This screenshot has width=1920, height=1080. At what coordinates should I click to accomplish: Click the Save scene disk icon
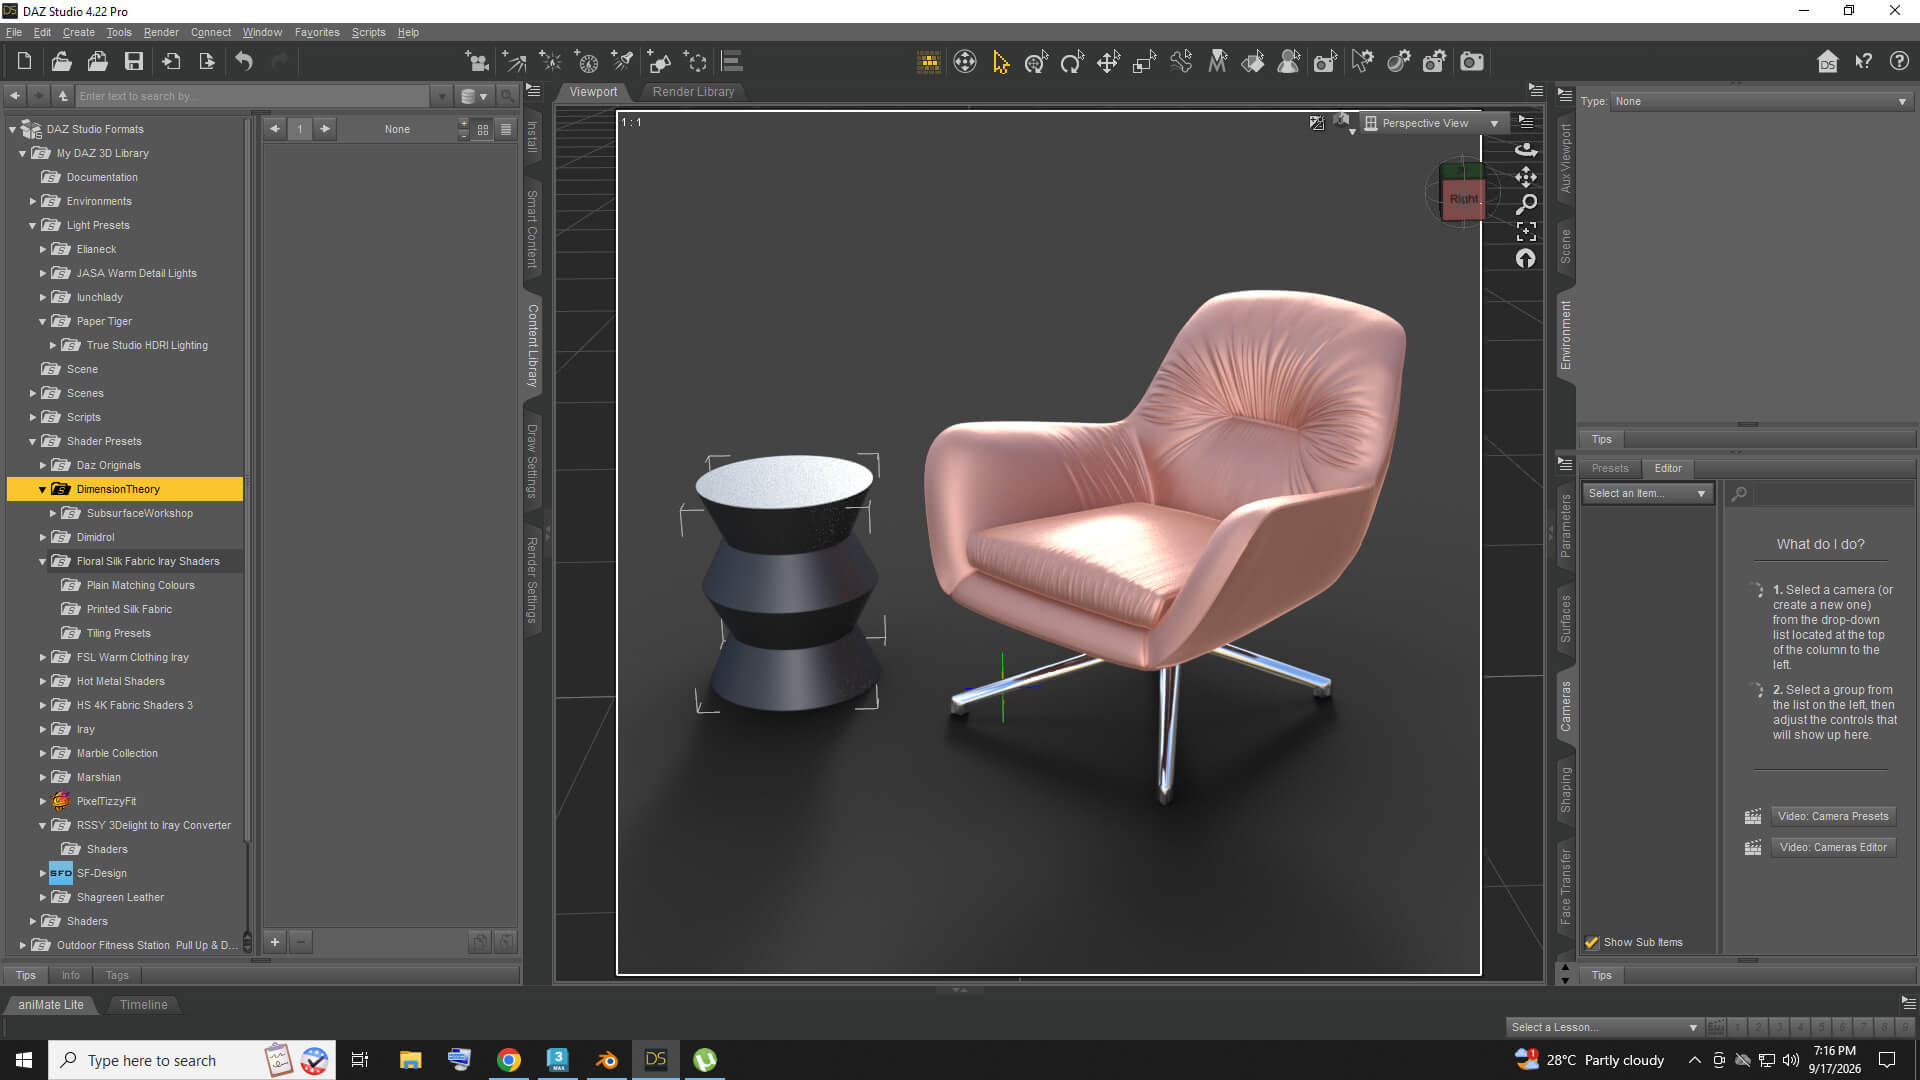coord(133,62)
